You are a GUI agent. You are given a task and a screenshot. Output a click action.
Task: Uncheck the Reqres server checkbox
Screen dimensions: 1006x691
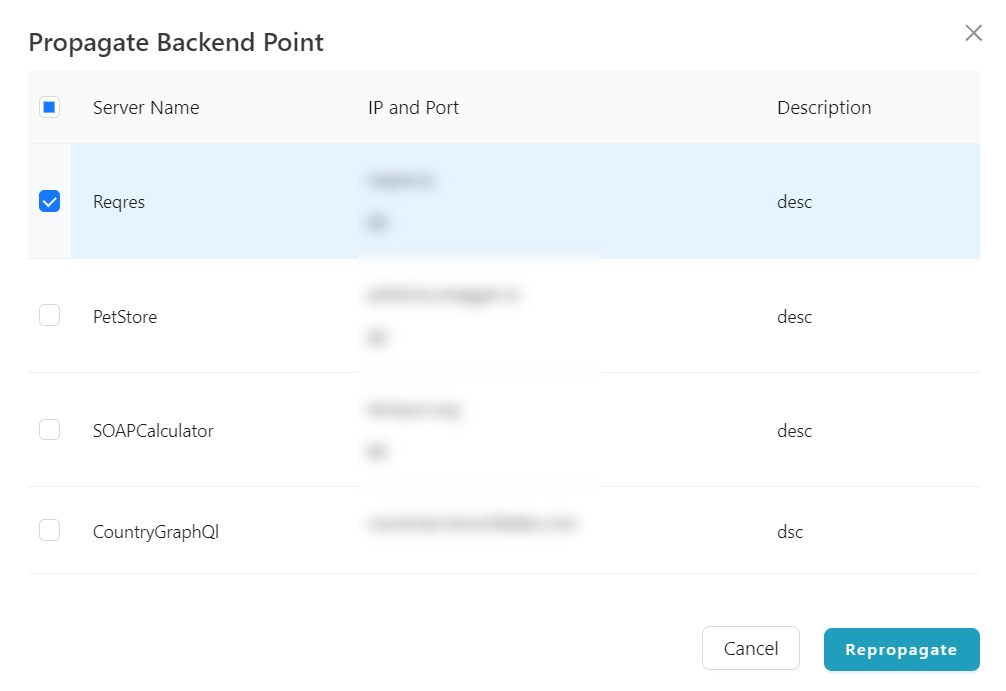point(49,201)
